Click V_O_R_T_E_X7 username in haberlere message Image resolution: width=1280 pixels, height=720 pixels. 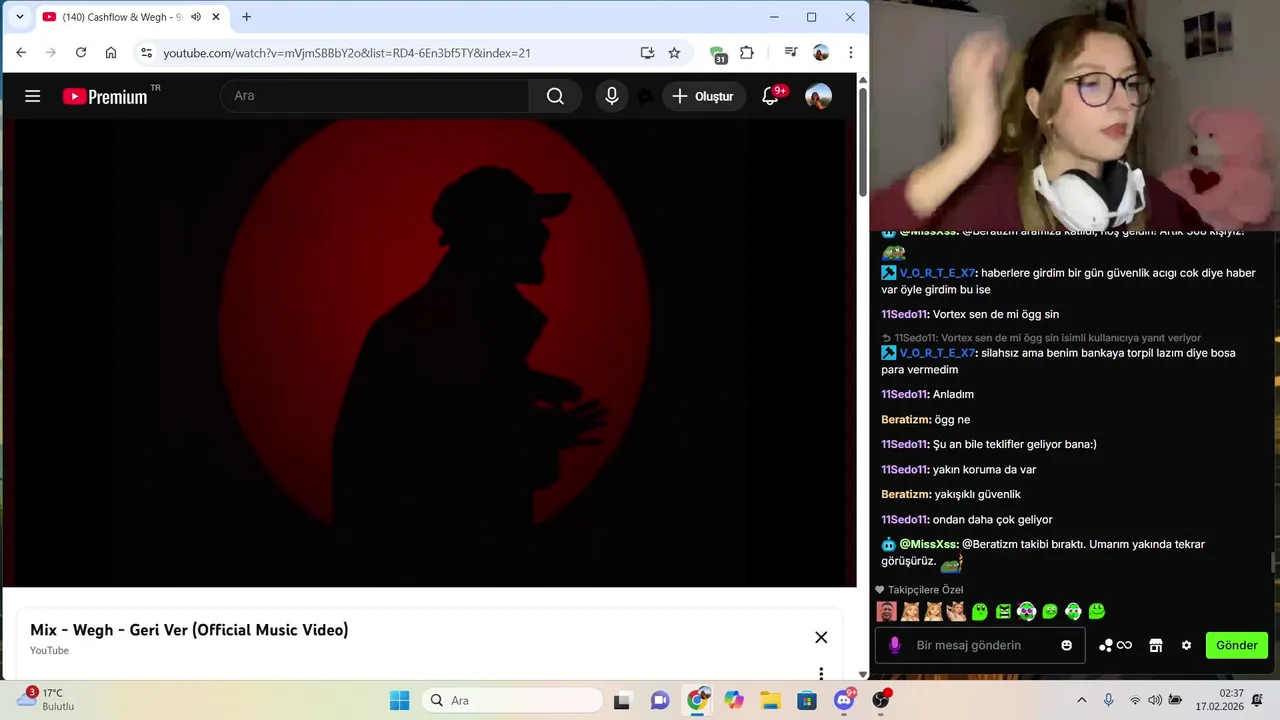(937, 273)
